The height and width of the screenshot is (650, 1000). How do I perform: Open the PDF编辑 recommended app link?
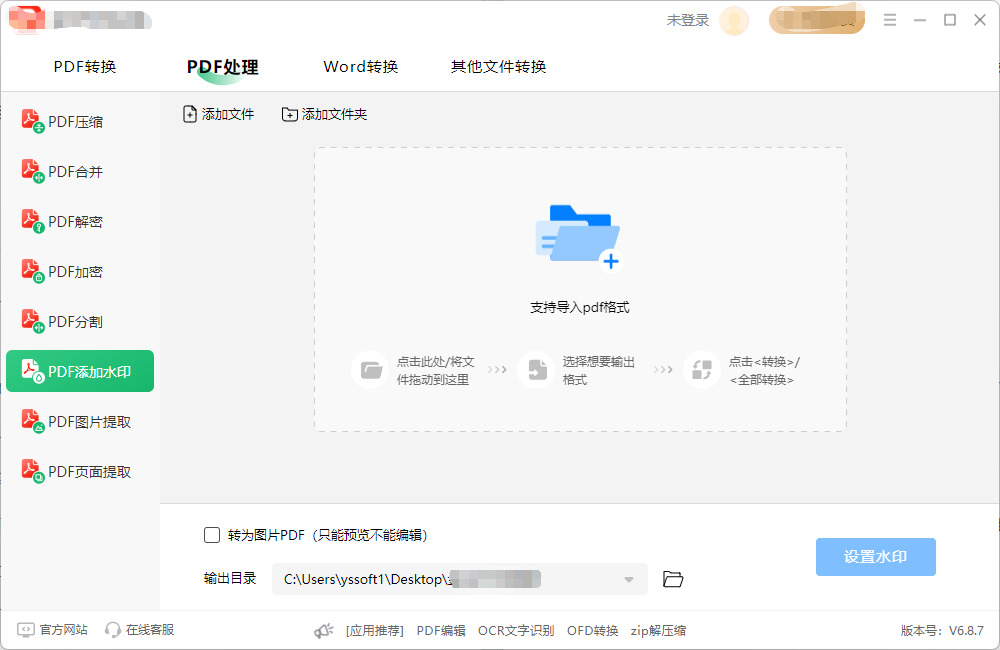tap(441, 631)
